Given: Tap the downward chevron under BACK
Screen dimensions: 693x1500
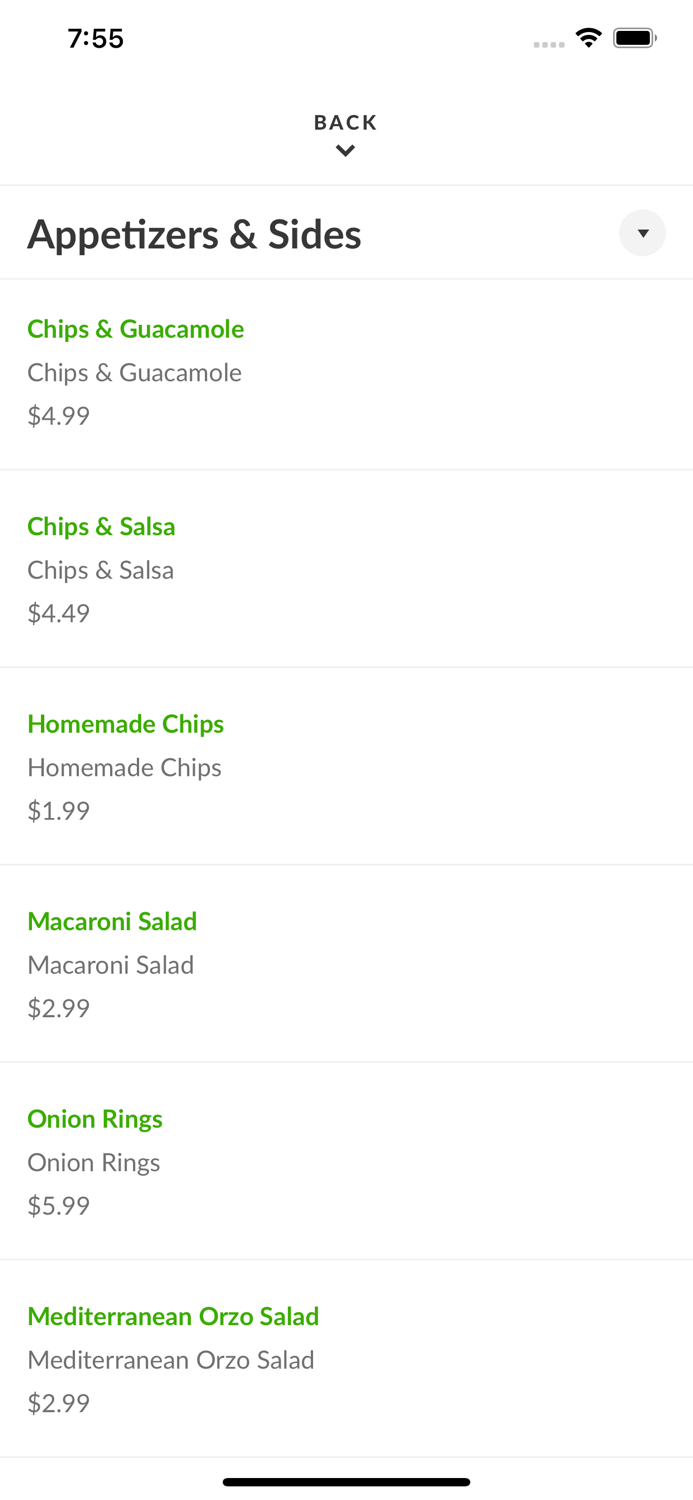Looking at the screenshot, I should [x=345, y=151].
